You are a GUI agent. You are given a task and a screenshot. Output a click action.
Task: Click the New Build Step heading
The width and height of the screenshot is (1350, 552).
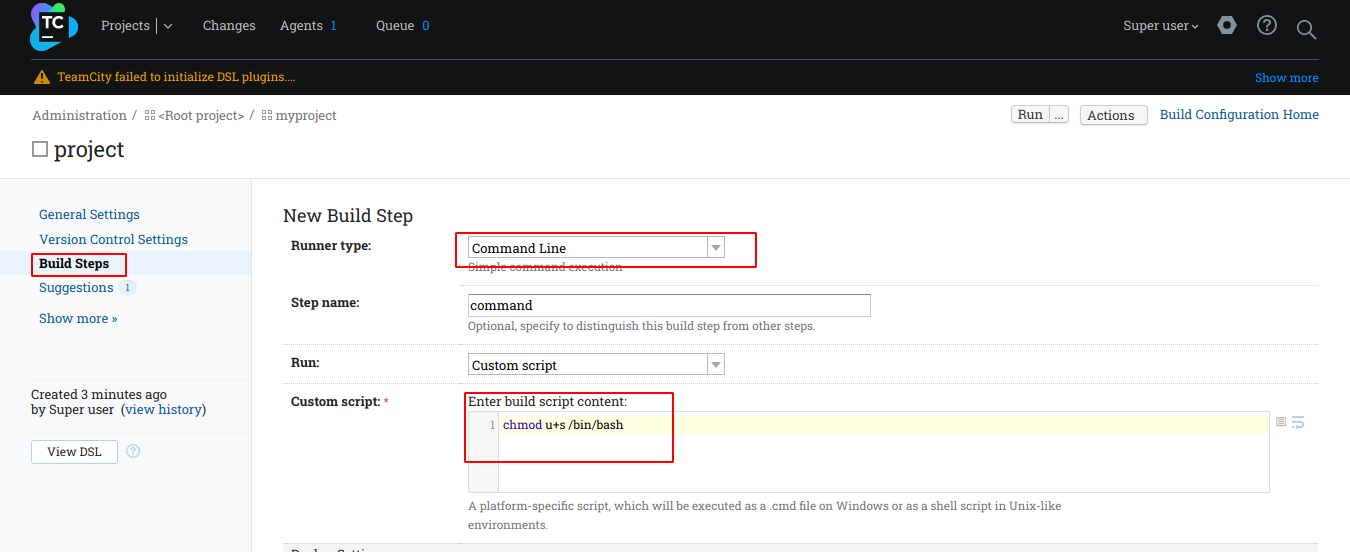coord(348,216)
